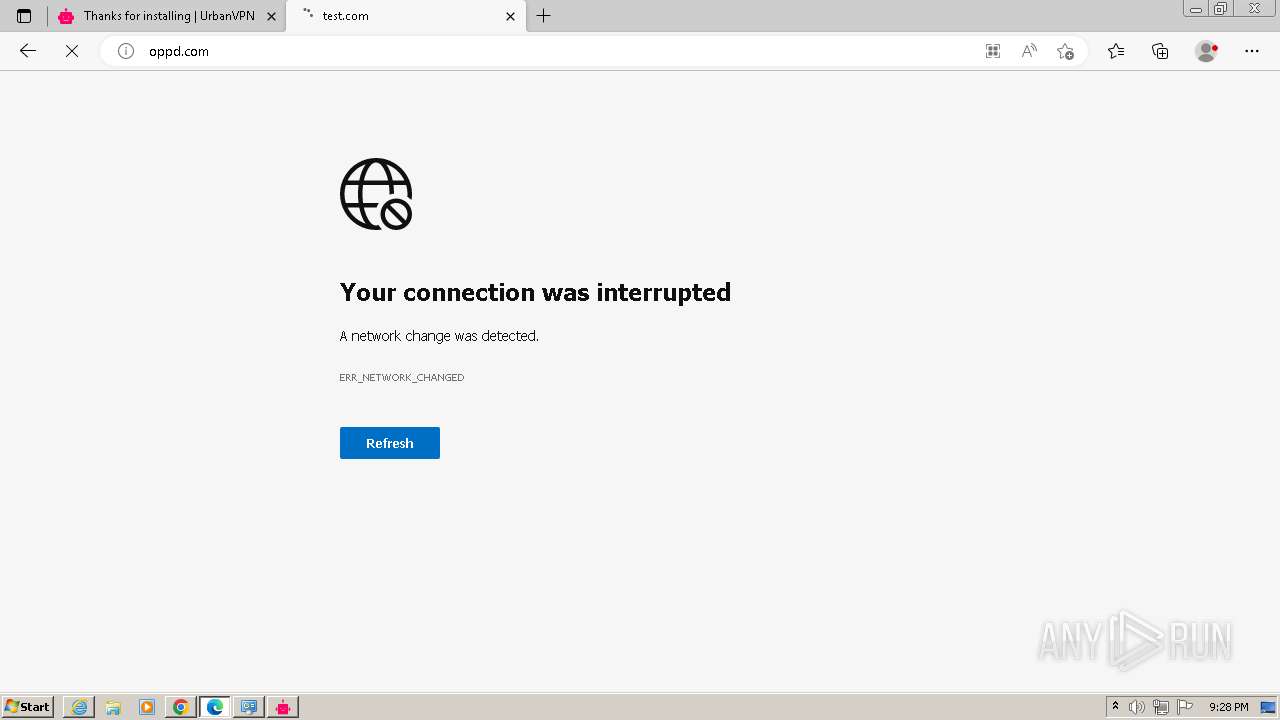Minimize the Edge browser window
Image resolution: width=1280 pixels, height=720 pixels.
(x=1196, y=9)
